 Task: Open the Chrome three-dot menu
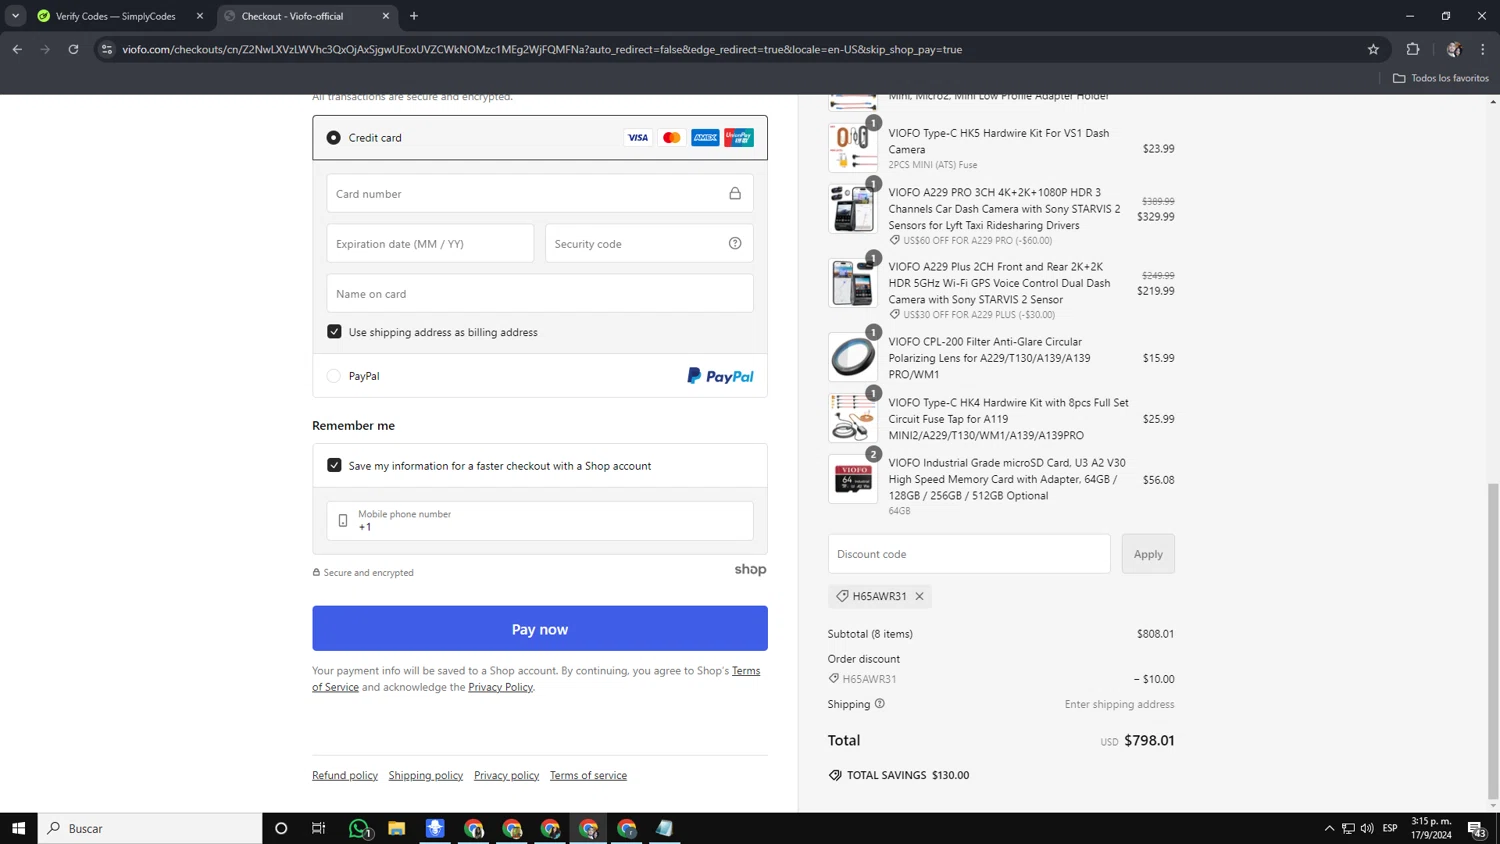(1483, 49)
